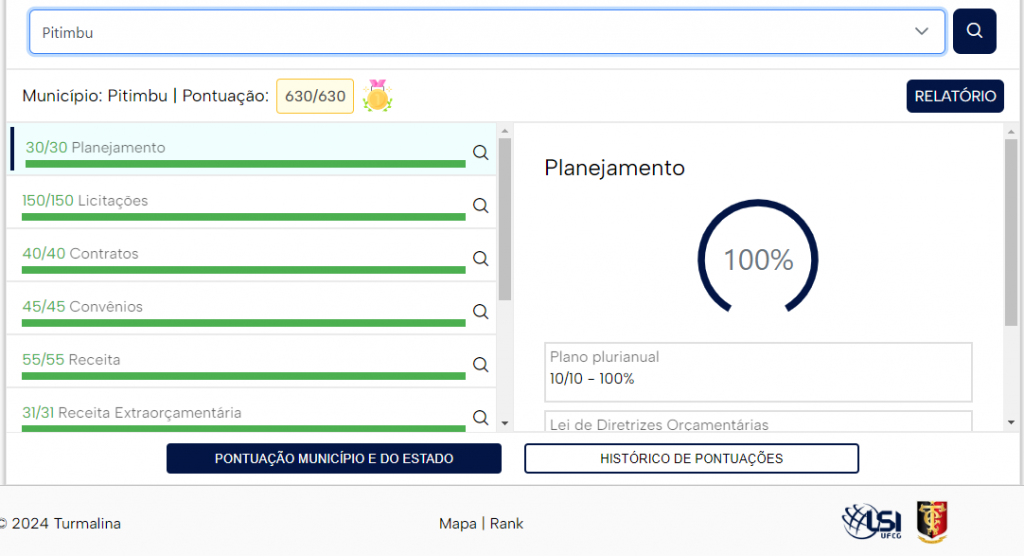Click the red shield crest logo

pyautogui.click(x=933, y=521)
